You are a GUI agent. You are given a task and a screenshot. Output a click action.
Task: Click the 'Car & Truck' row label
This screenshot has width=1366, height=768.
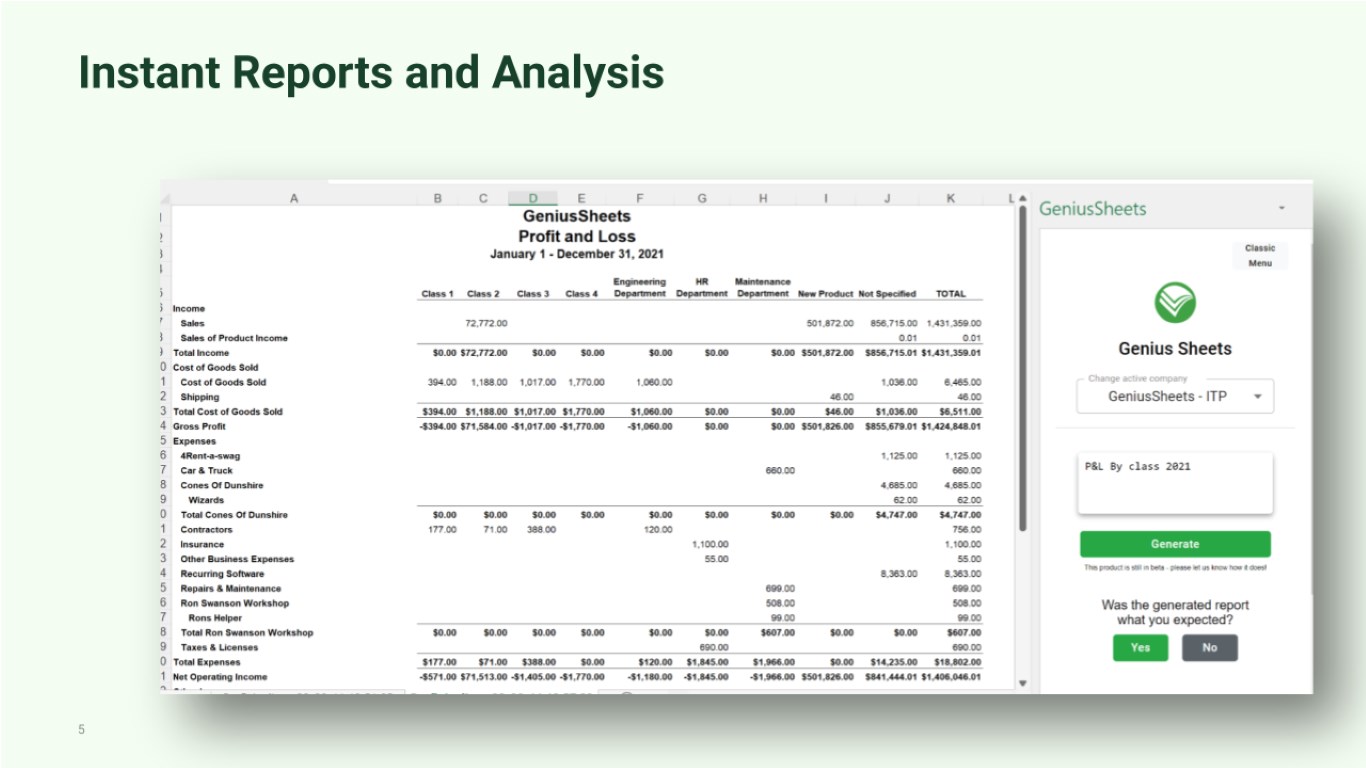click(x=206, y=471)
